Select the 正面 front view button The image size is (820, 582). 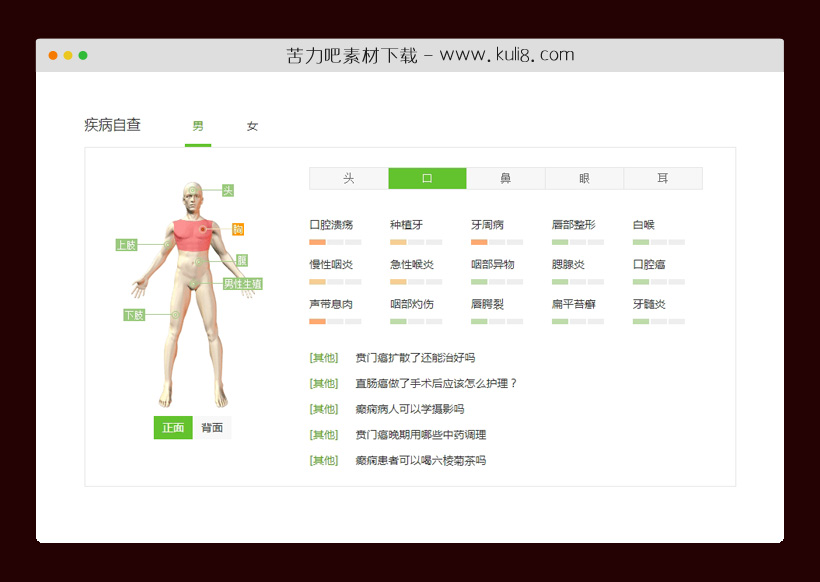pyautogui.click(x=172, y=427)
